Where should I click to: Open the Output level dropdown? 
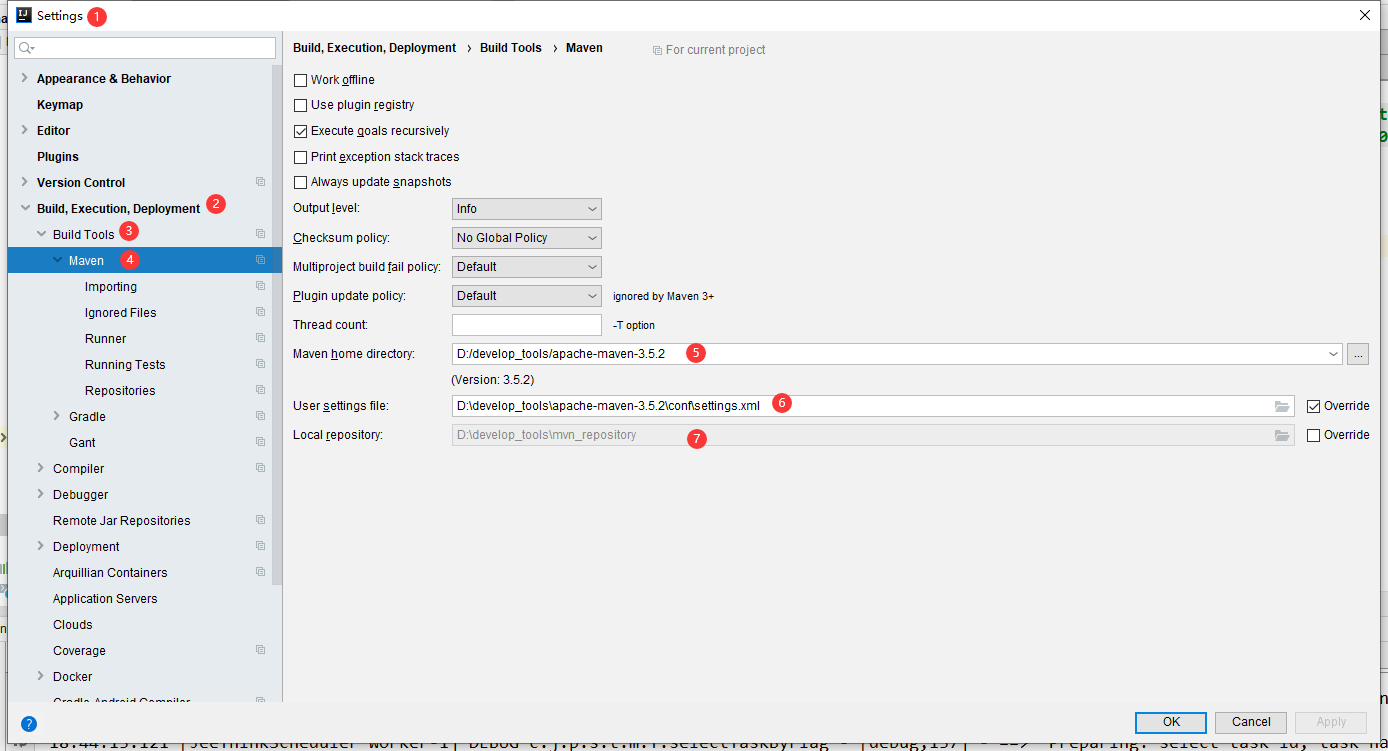(x=527, y=209)
